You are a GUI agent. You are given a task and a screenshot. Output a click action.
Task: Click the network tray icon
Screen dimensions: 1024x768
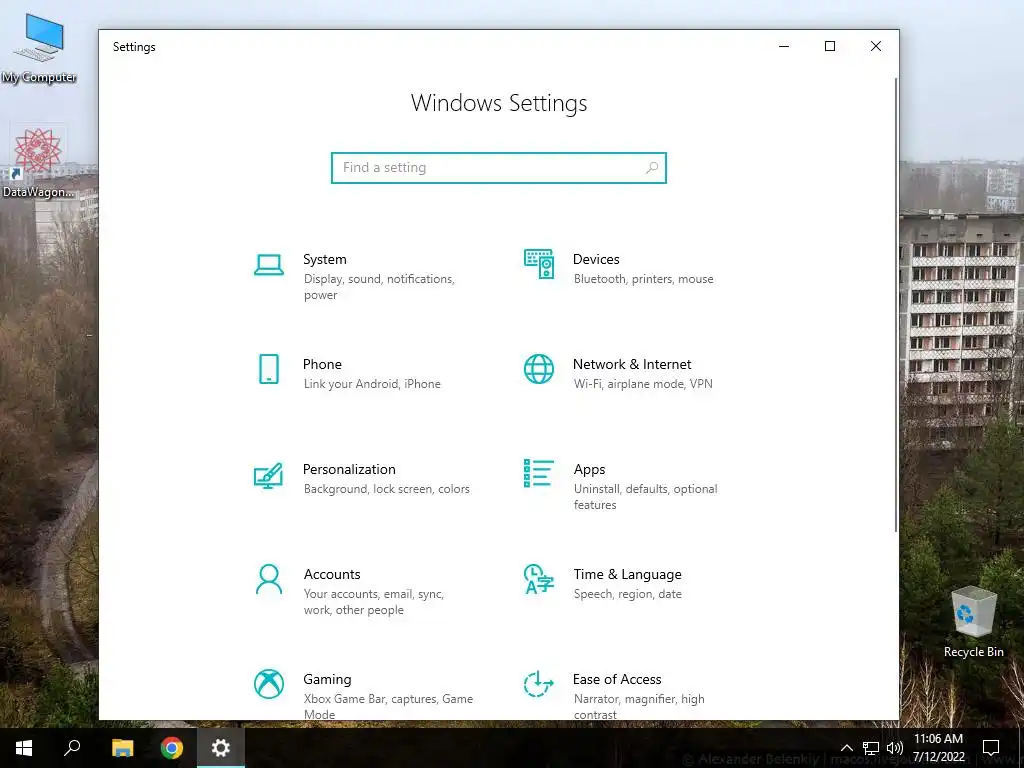[x=871, y=748]
